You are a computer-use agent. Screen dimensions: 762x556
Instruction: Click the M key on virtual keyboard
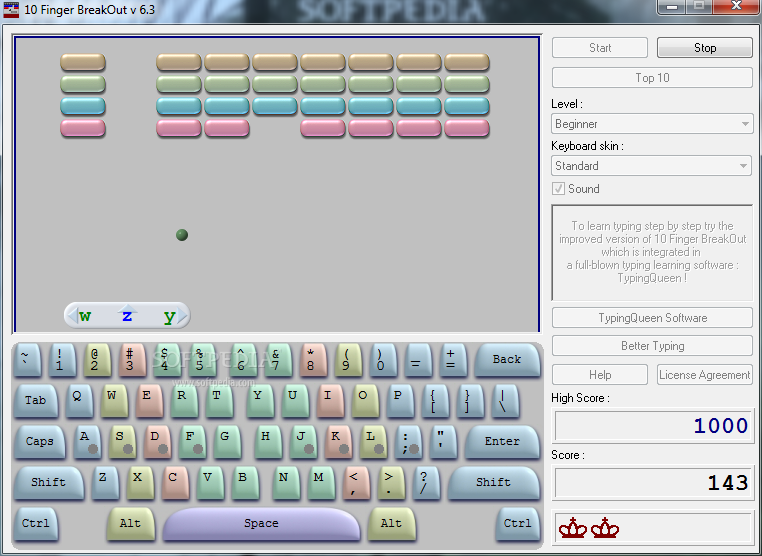pyautogui.click(x=321, y=482)
